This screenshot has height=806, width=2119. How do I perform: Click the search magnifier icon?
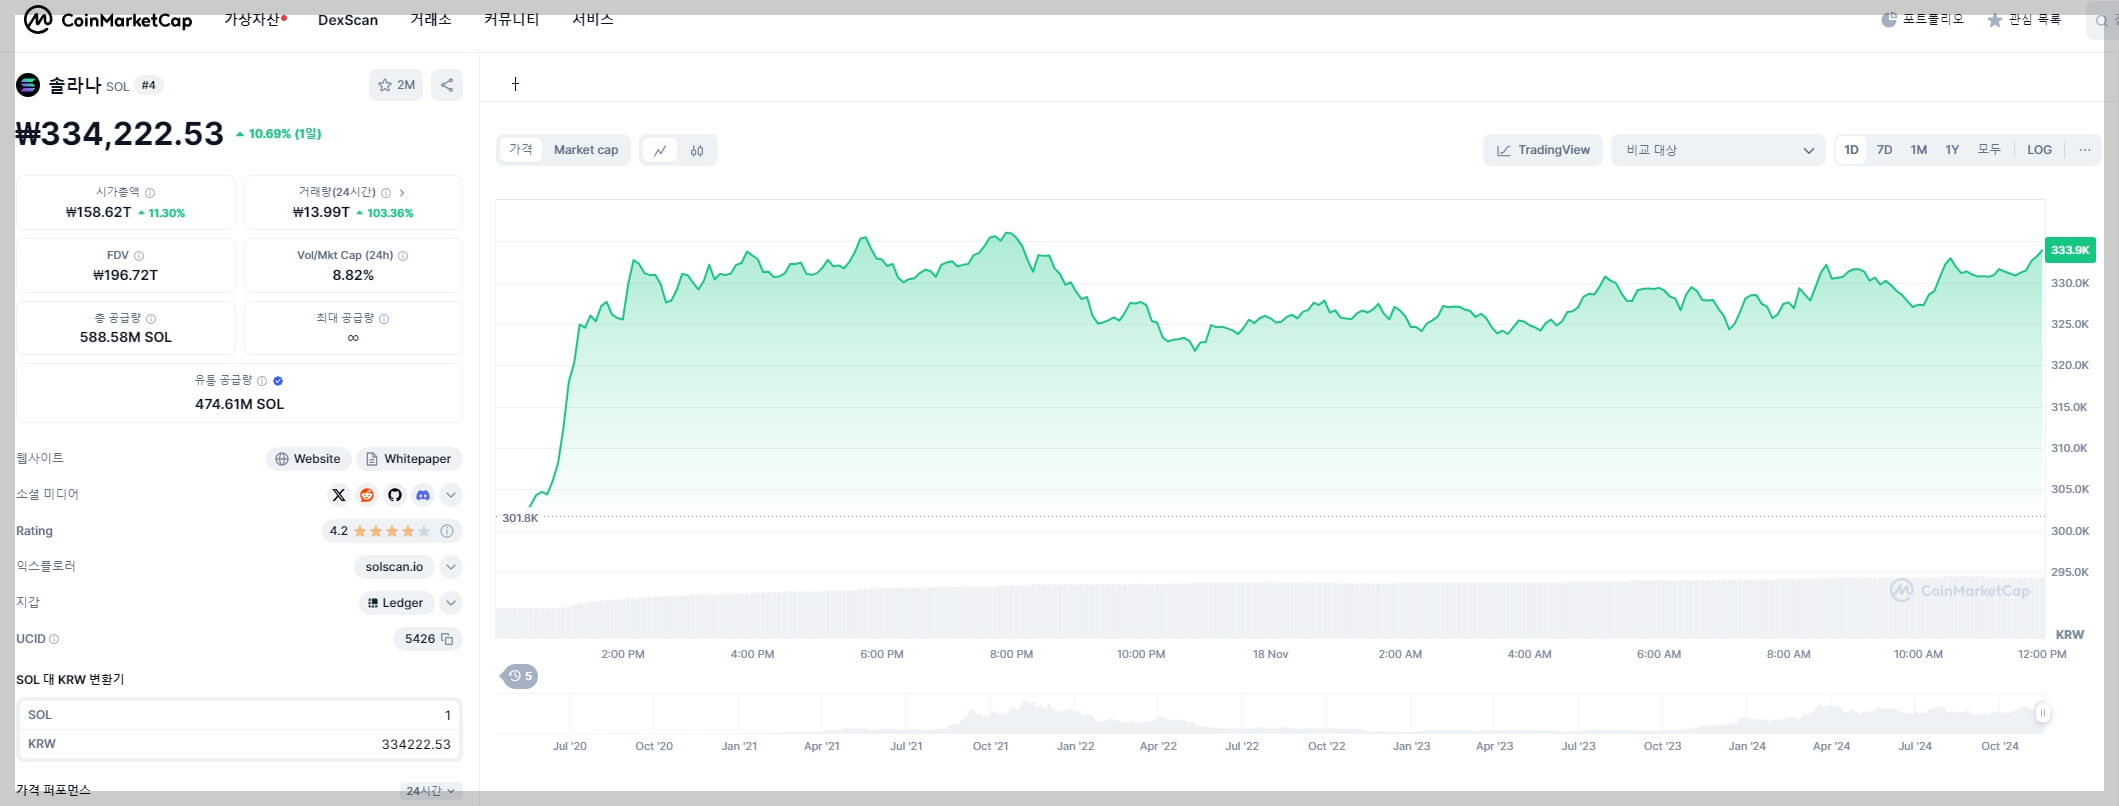coord(2101,21)
